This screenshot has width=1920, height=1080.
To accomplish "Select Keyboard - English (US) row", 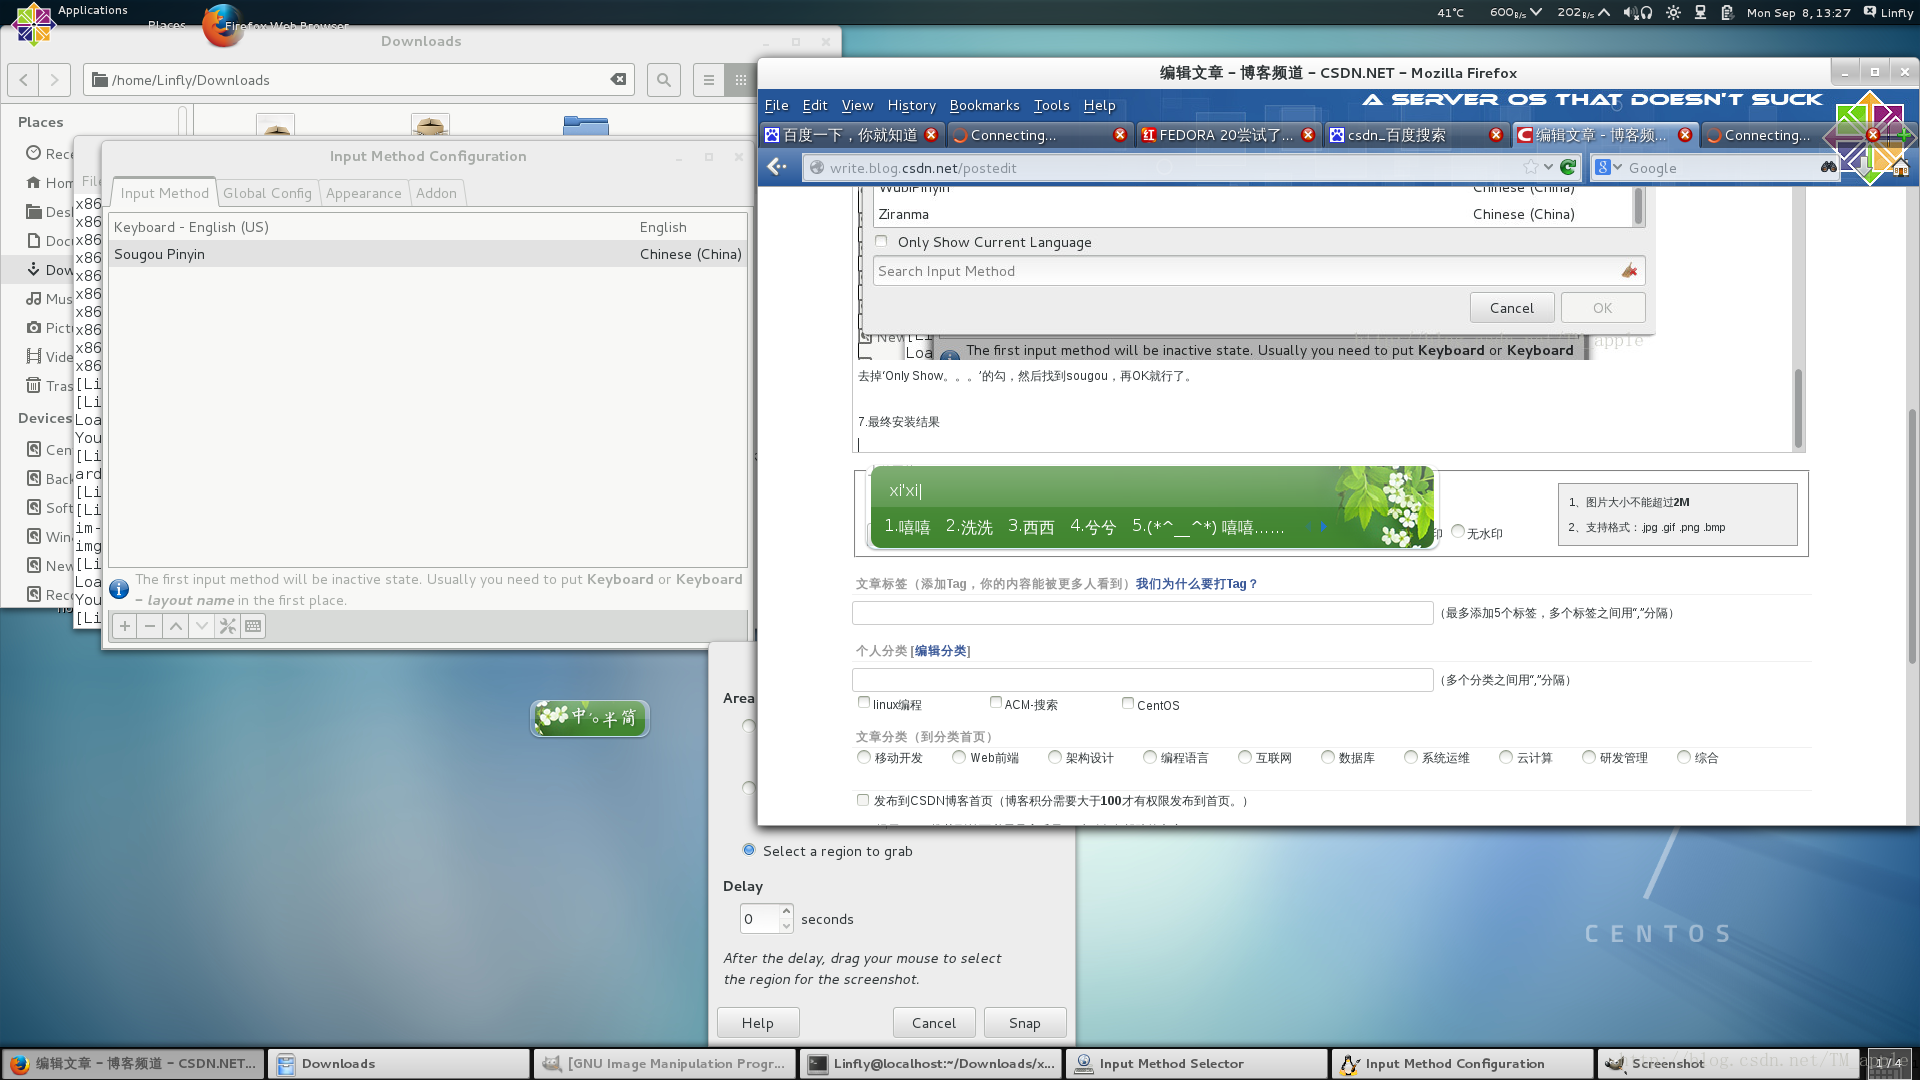I will coord(428,227).
